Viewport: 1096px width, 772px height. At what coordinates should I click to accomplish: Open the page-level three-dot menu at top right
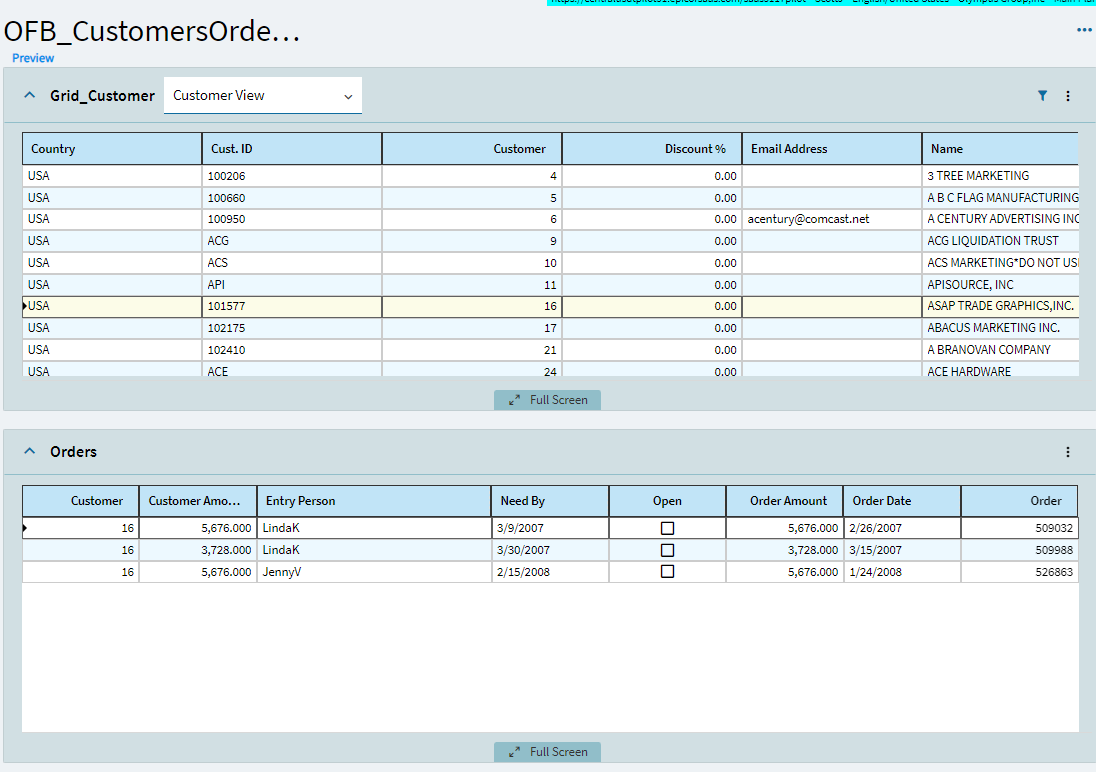pyautogui.click(x=1083, y=30)
